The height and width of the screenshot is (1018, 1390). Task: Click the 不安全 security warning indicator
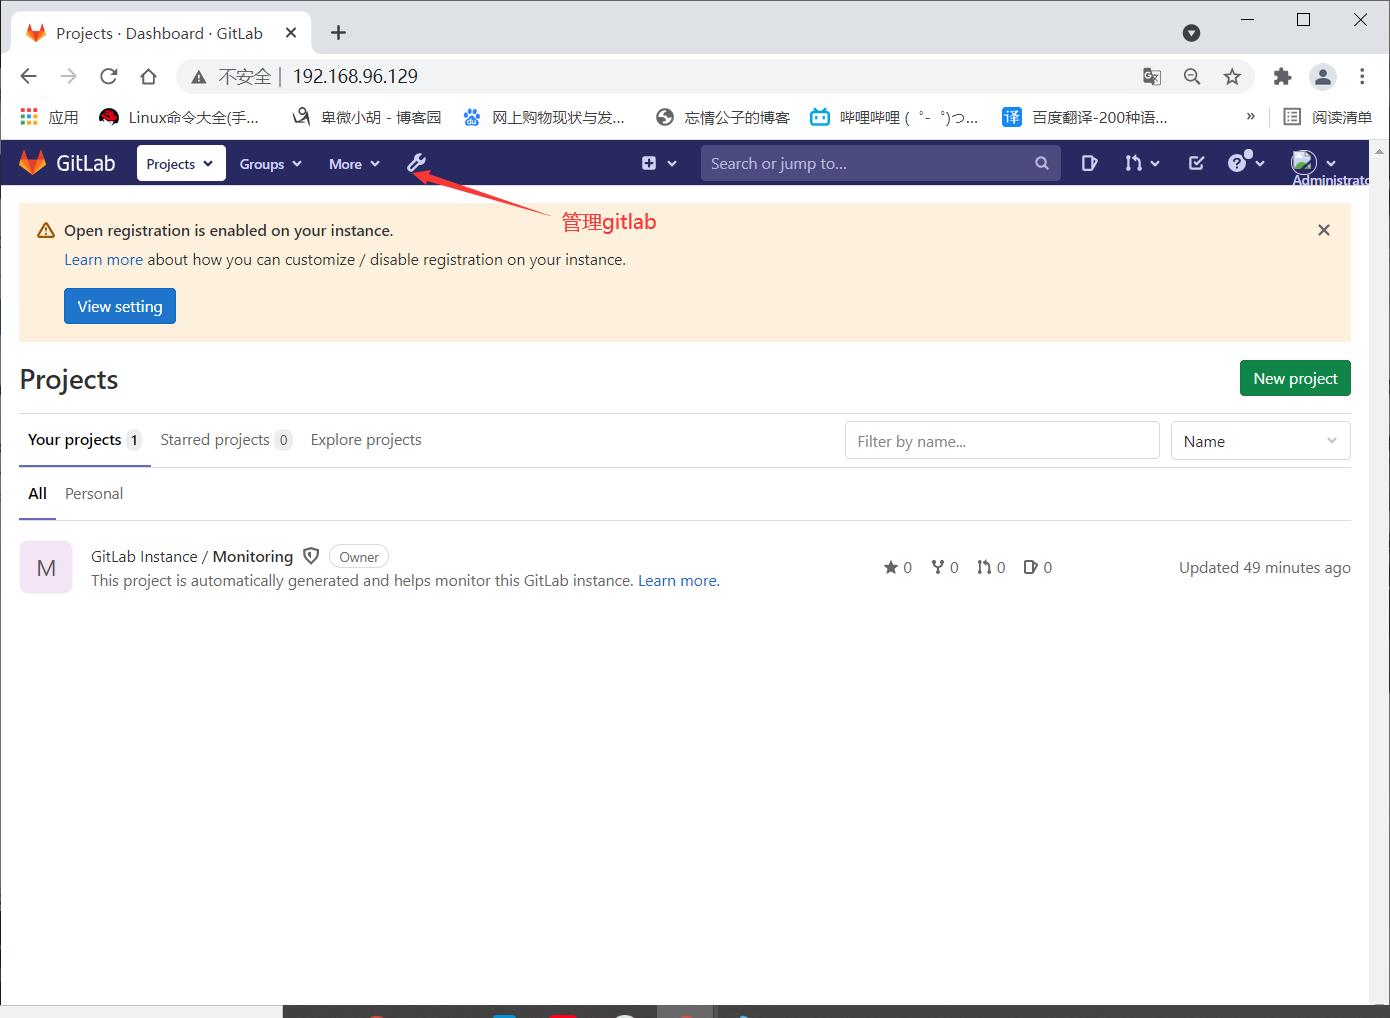click(x=231, y=76)
